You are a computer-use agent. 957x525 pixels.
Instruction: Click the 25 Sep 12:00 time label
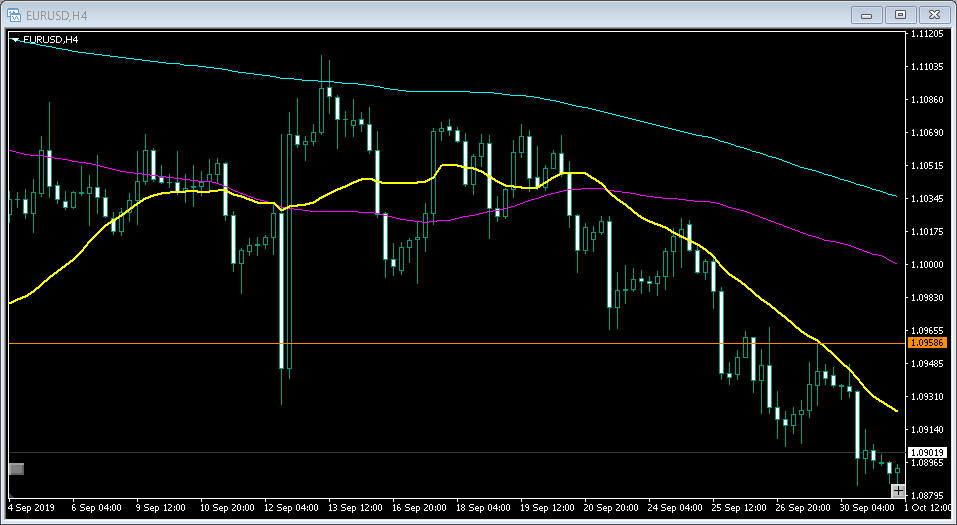click(739, 507)
